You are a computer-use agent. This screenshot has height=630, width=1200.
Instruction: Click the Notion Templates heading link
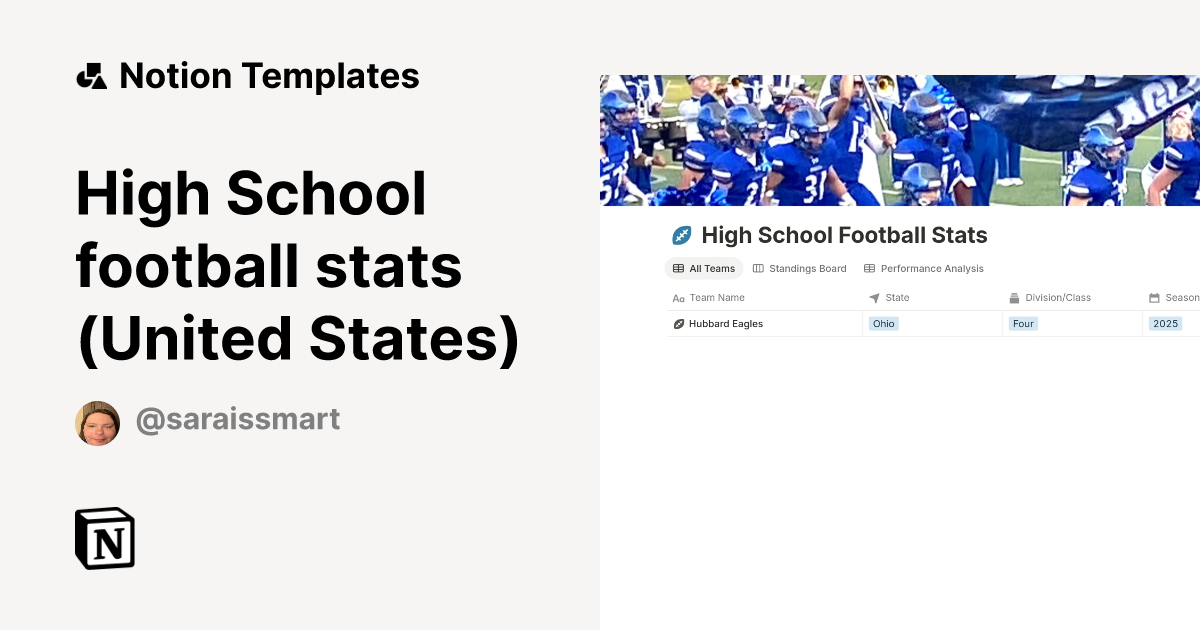269,75
